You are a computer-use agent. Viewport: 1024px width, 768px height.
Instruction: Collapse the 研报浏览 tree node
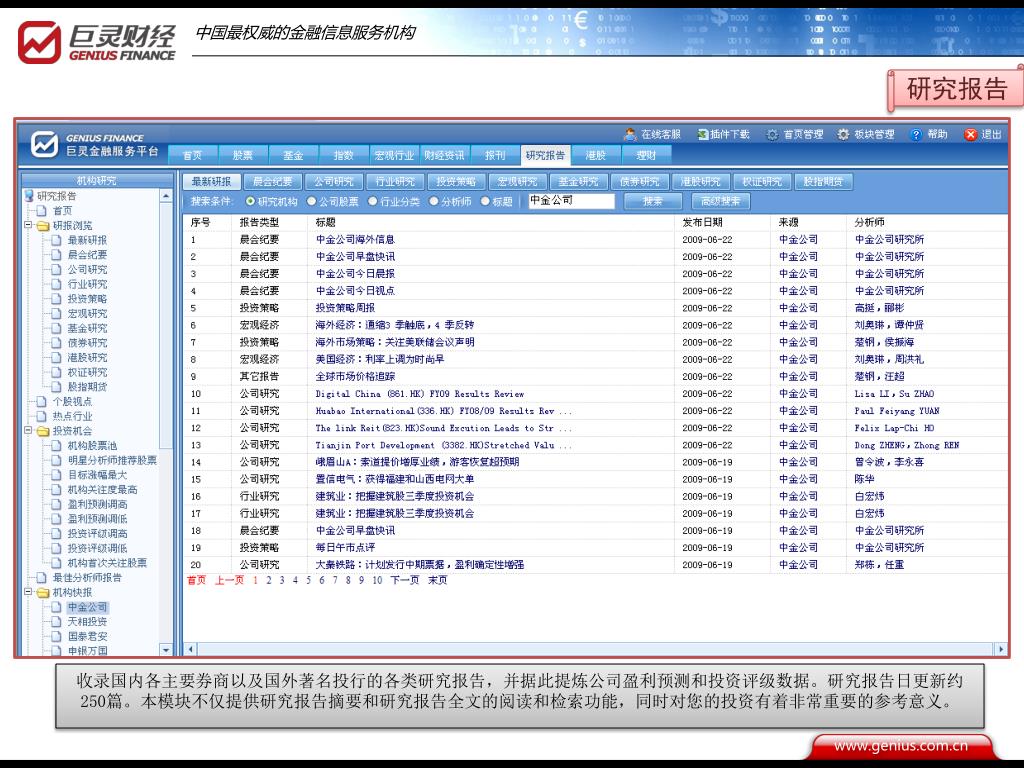(28, 225)
